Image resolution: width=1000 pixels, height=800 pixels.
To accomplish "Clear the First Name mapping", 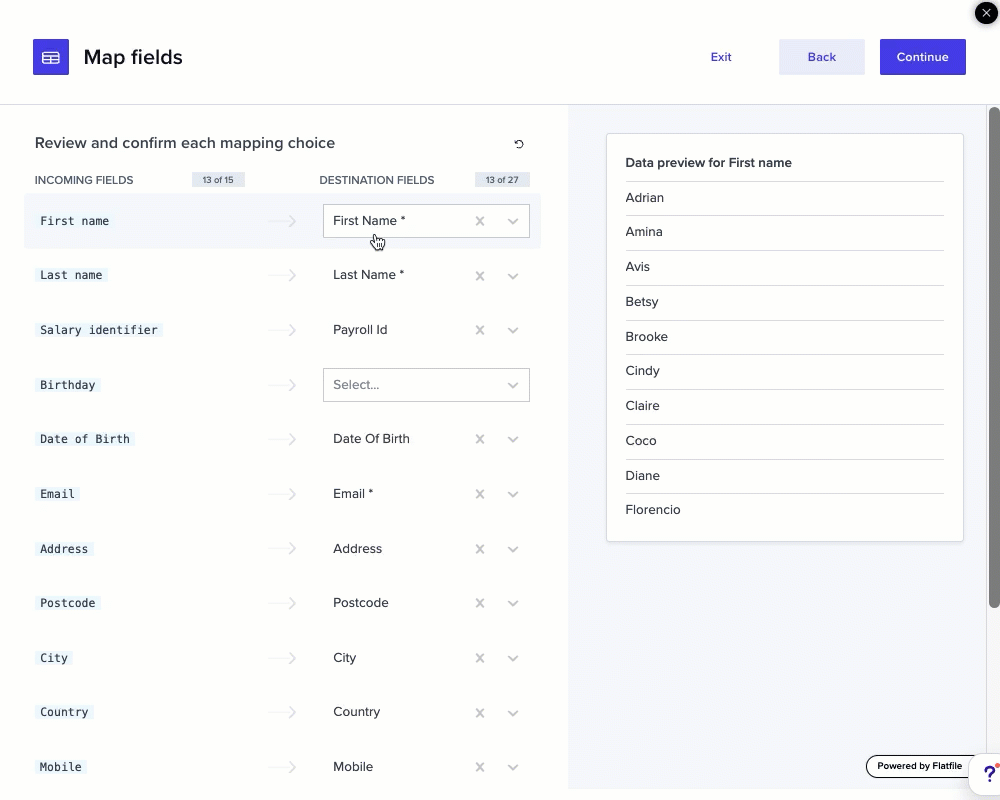I will pyautogui.click(x=480, y=221).
